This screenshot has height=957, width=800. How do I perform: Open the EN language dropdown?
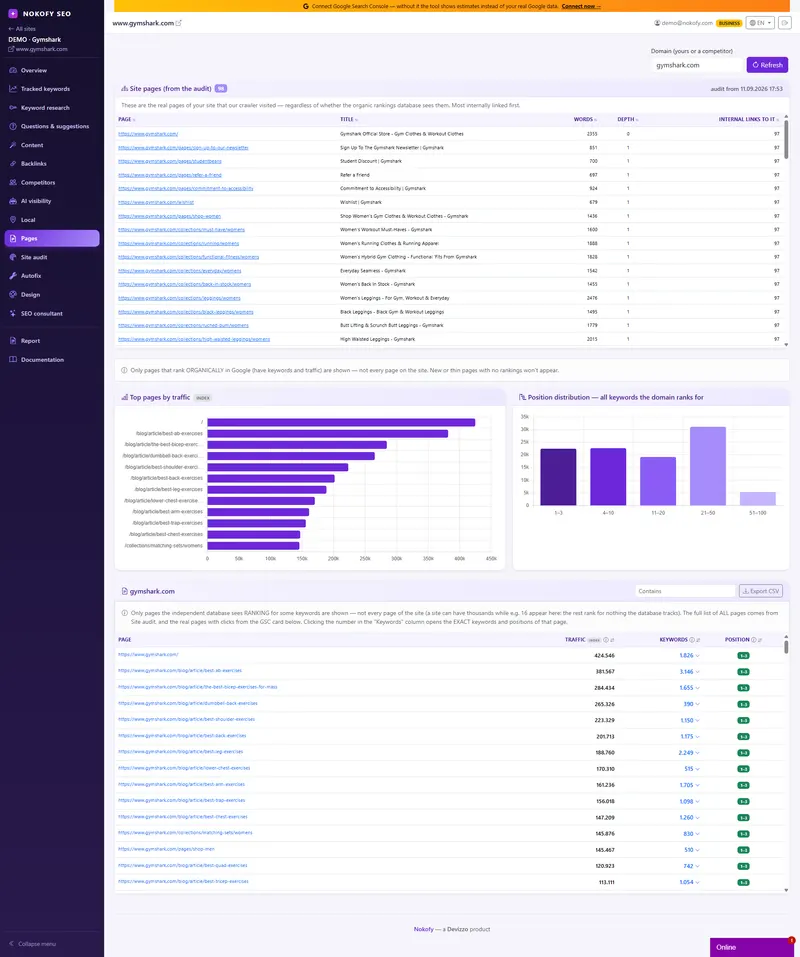click(760, 23)
